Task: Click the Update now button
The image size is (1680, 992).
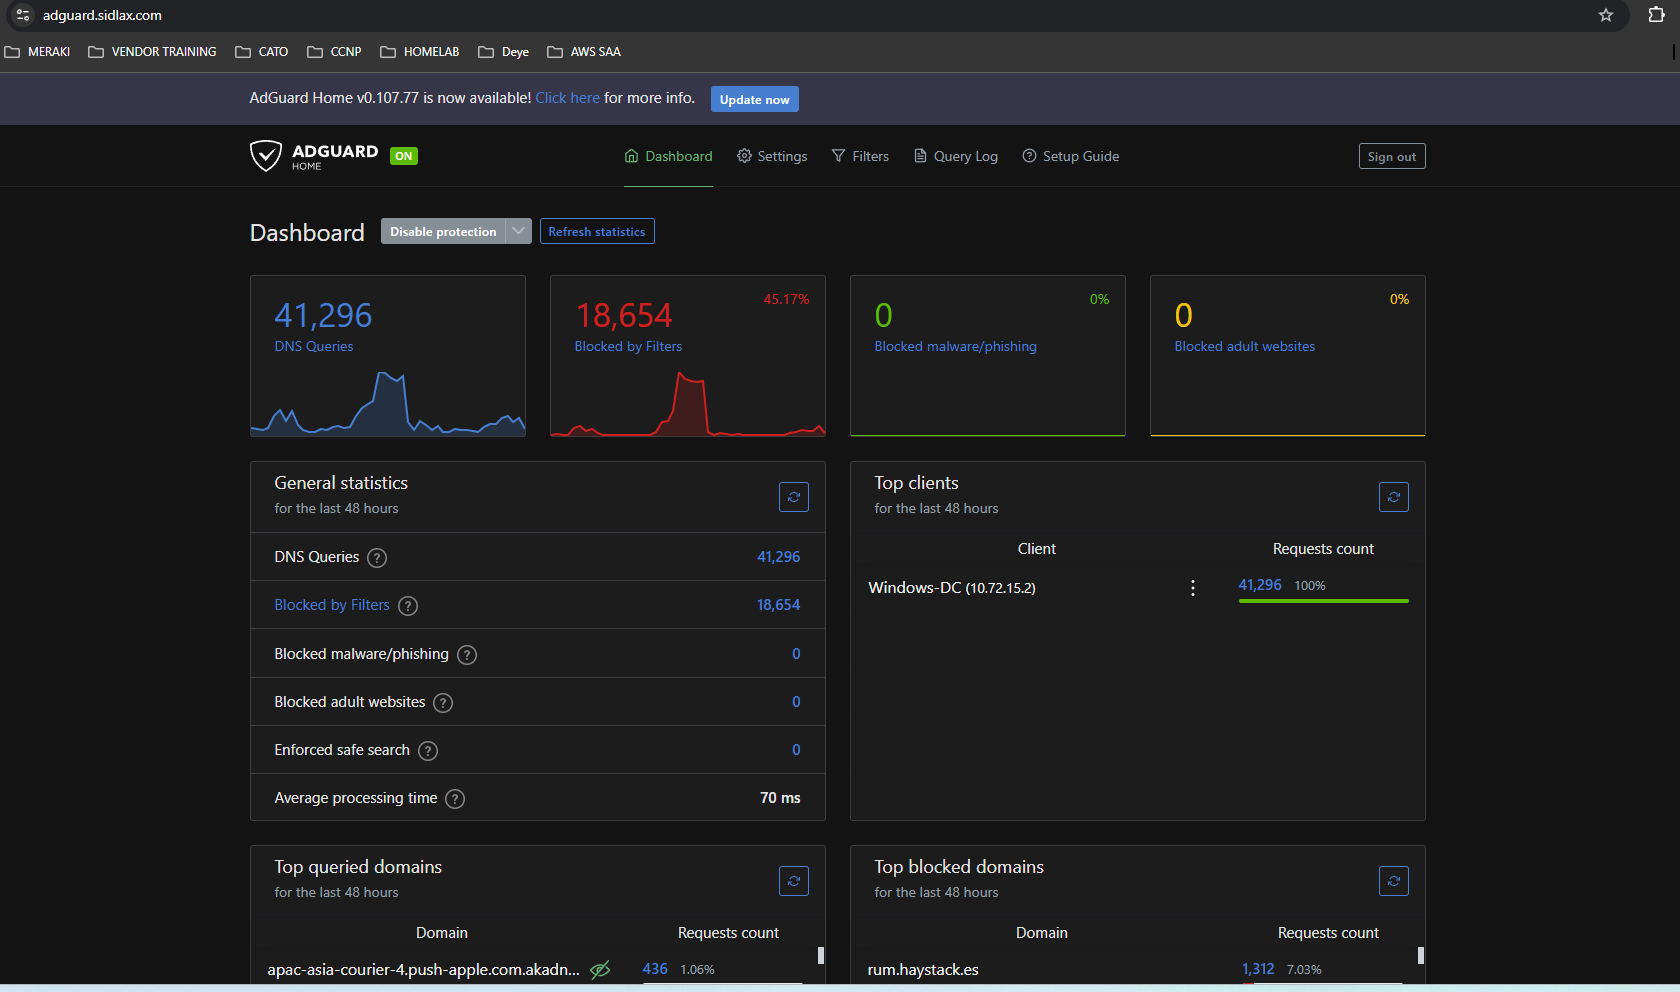Action: [755, 99]
